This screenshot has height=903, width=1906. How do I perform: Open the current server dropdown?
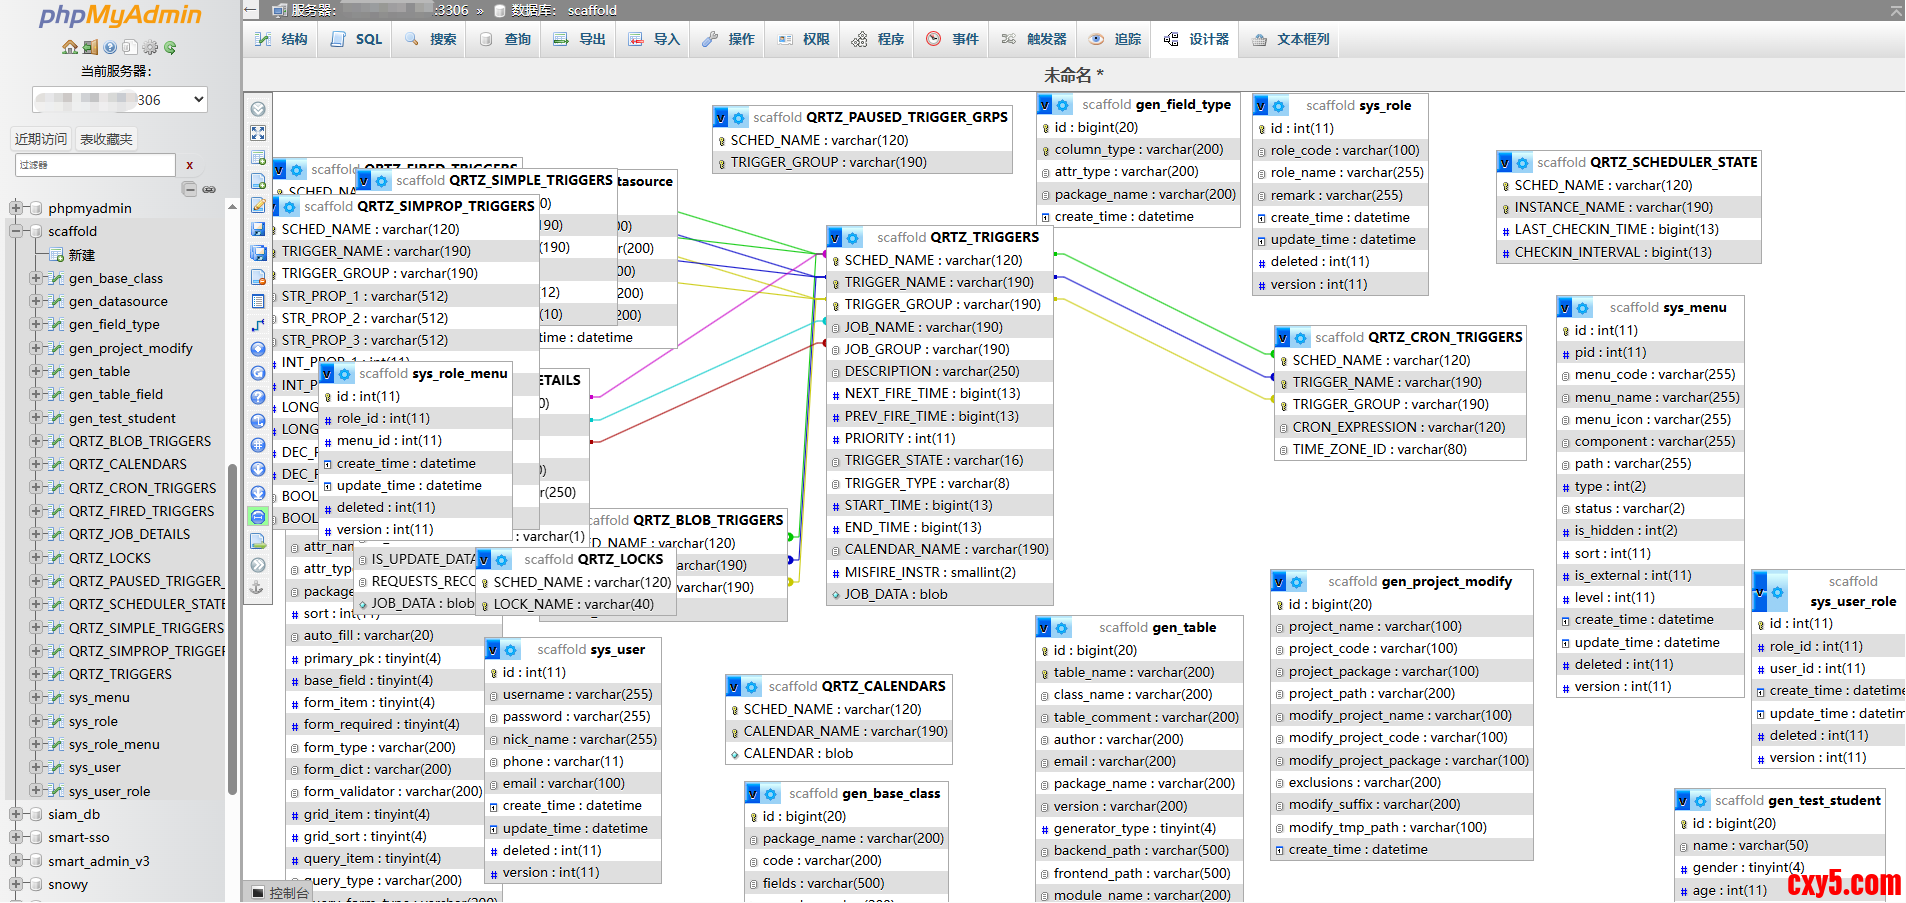click(x=120, y=100)
